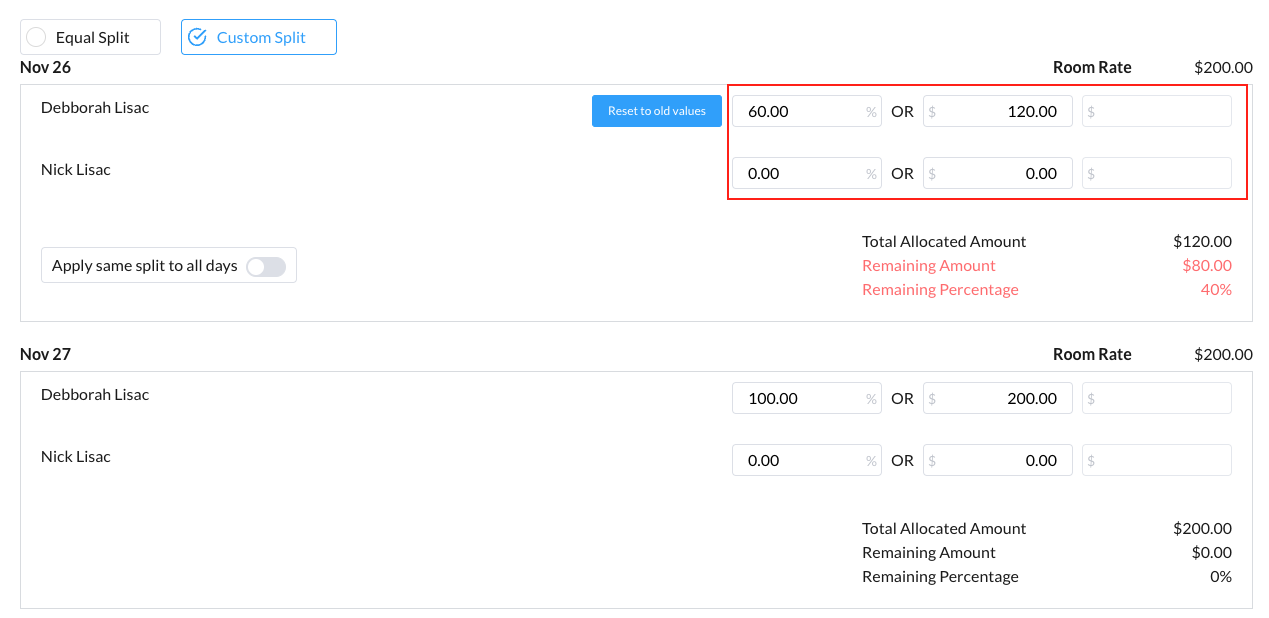Click the empty rightmost field in Nick's Nov 26 row
Image resolution: width=1269 pixels, height=618 pixels.
click(1157, 173)
